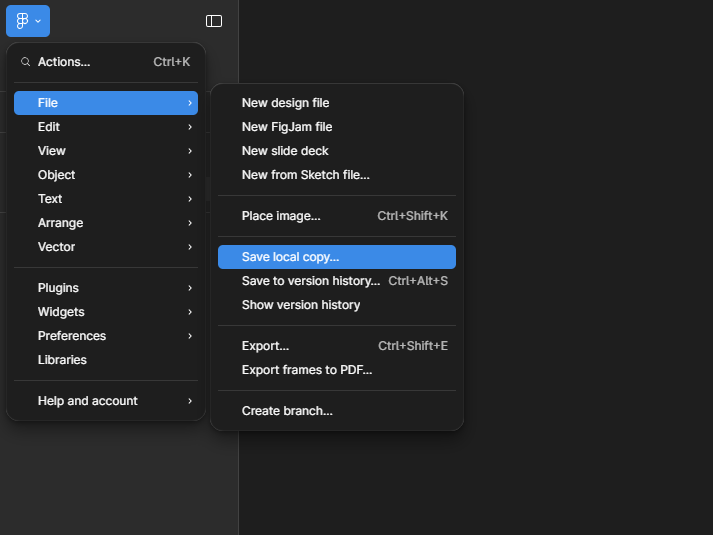Screen dimensions: 713x535
Task: Open the Text submenu
Action: (106, 199)
